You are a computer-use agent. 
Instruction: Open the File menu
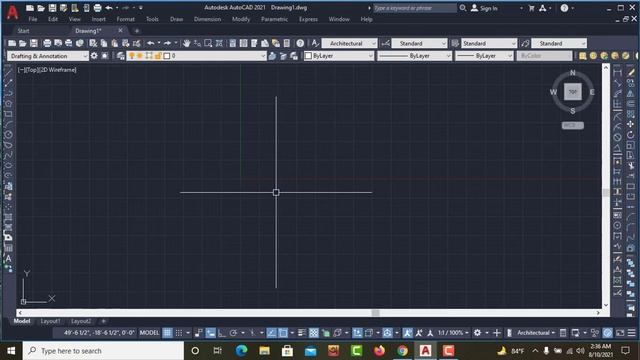[33, 19]
